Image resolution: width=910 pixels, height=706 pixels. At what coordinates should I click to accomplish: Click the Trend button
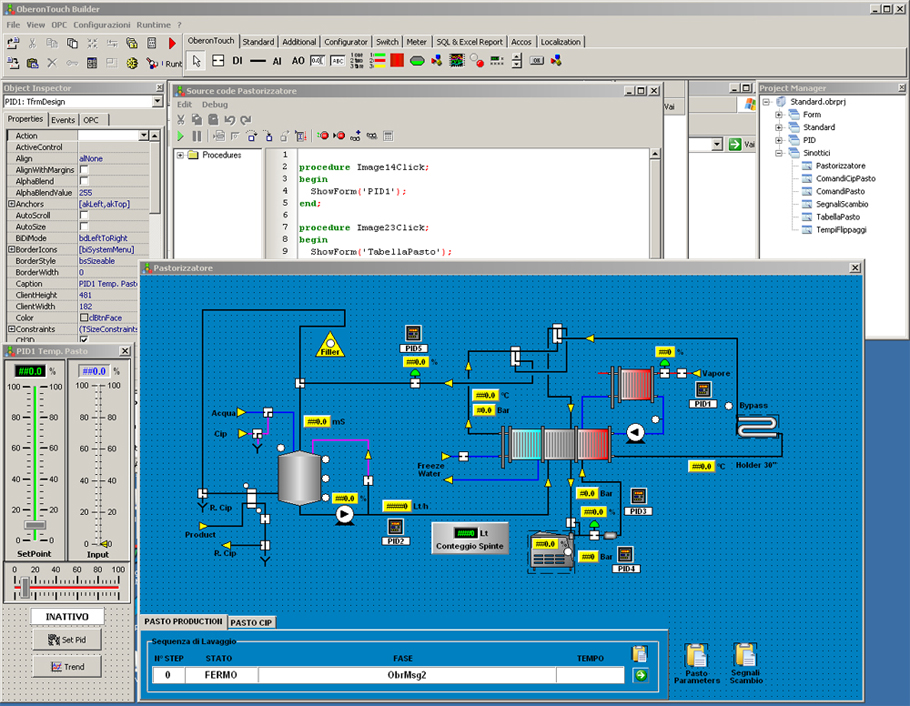[x=67, y=667]
